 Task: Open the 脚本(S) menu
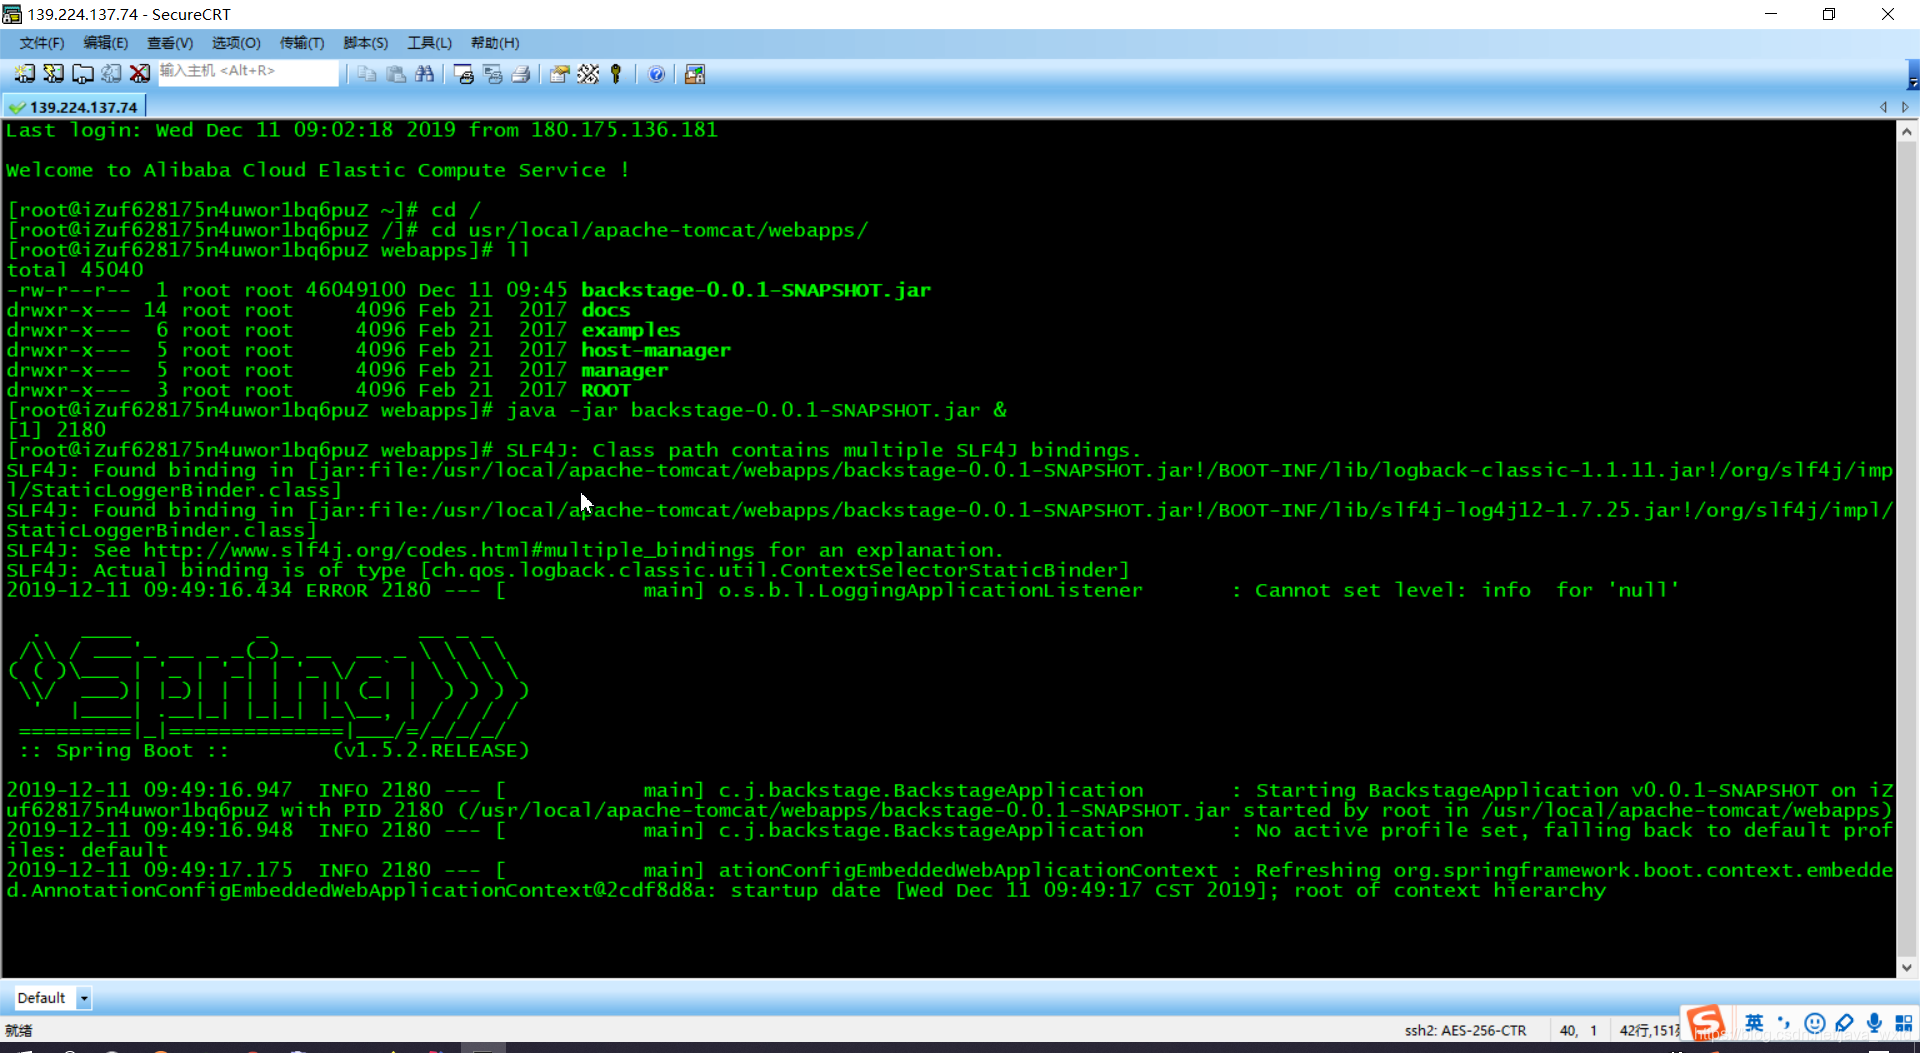[x=365, y=43]
